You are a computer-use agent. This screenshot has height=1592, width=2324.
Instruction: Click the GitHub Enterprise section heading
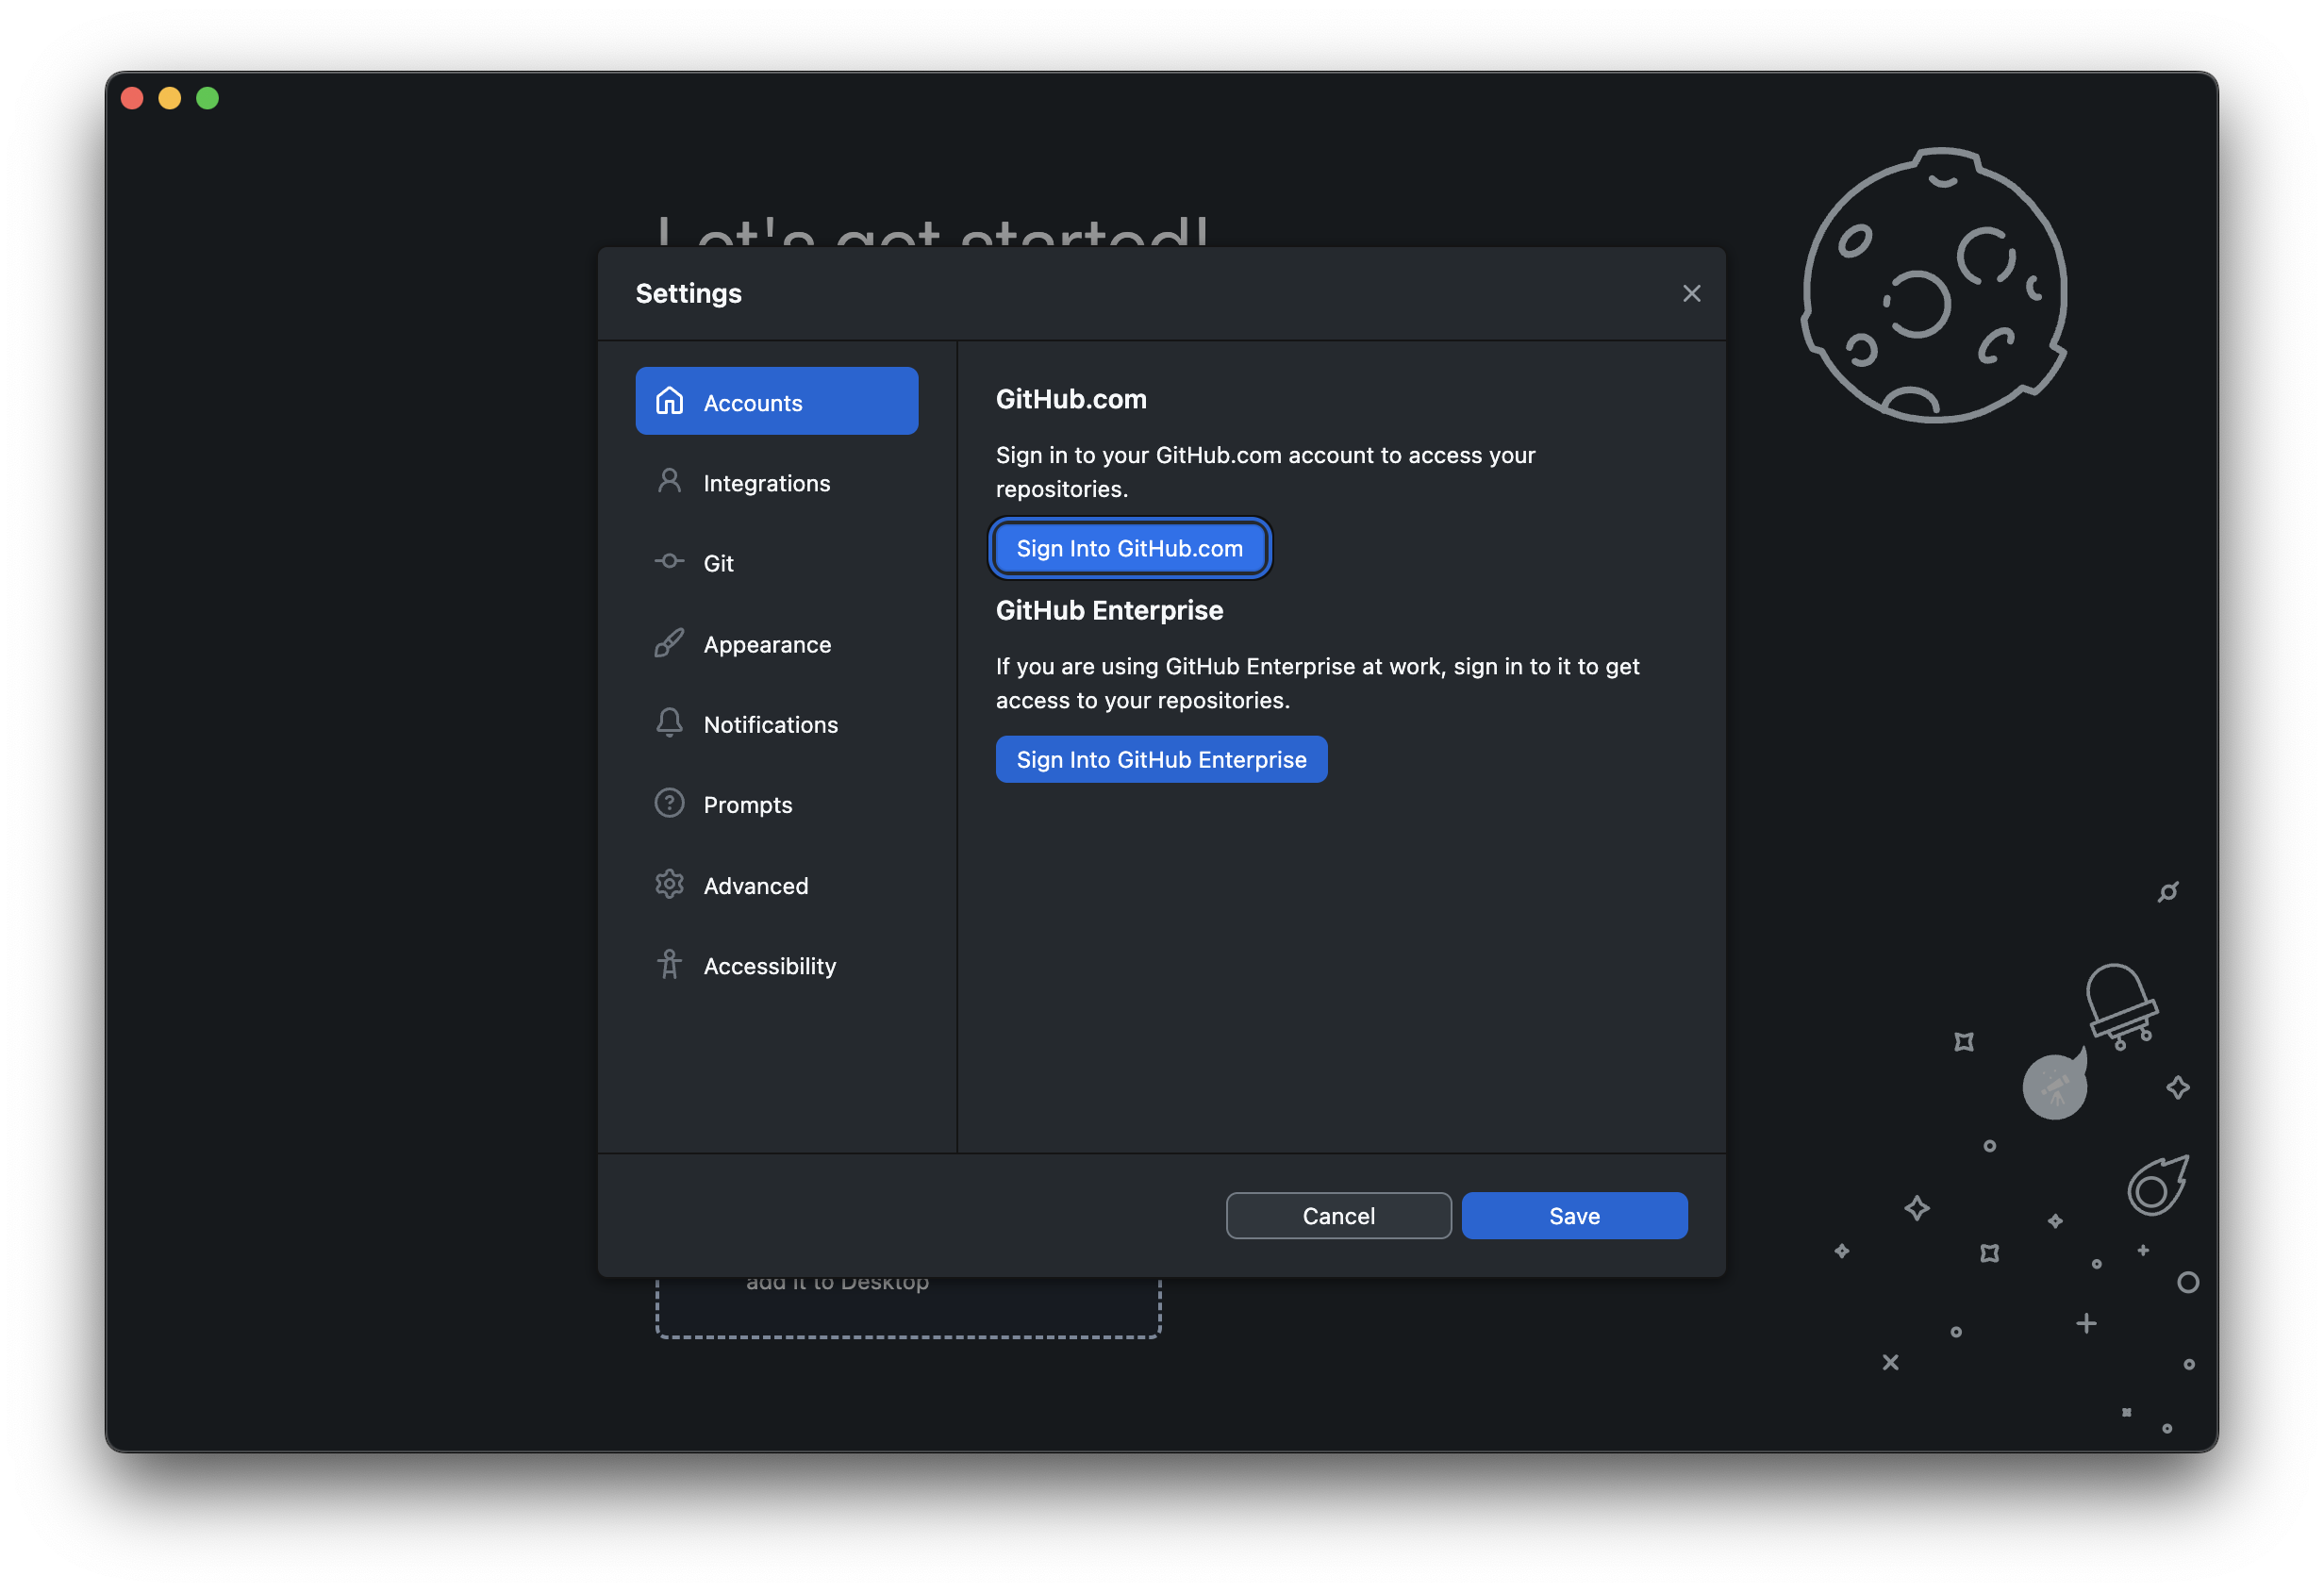tap(1109, 610)
